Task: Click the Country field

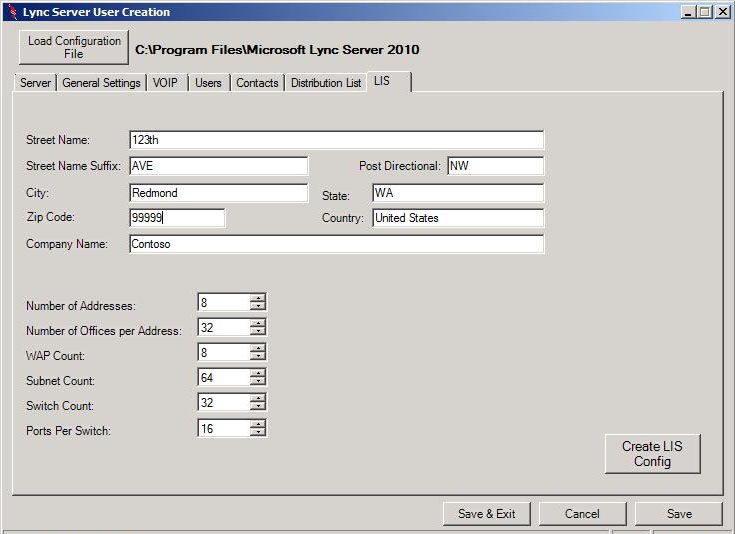Action: click(458, 218)
